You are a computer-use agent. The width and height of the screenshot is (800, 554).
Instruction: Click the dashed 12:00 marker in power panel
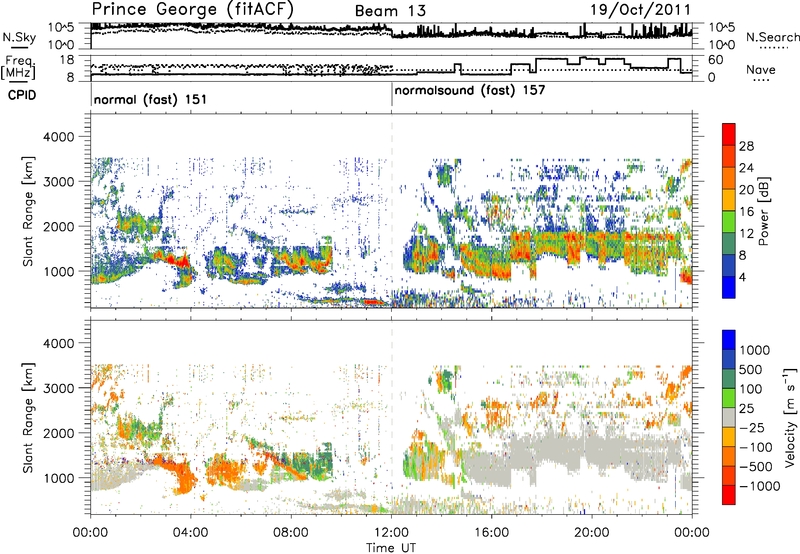coord(392,211)
